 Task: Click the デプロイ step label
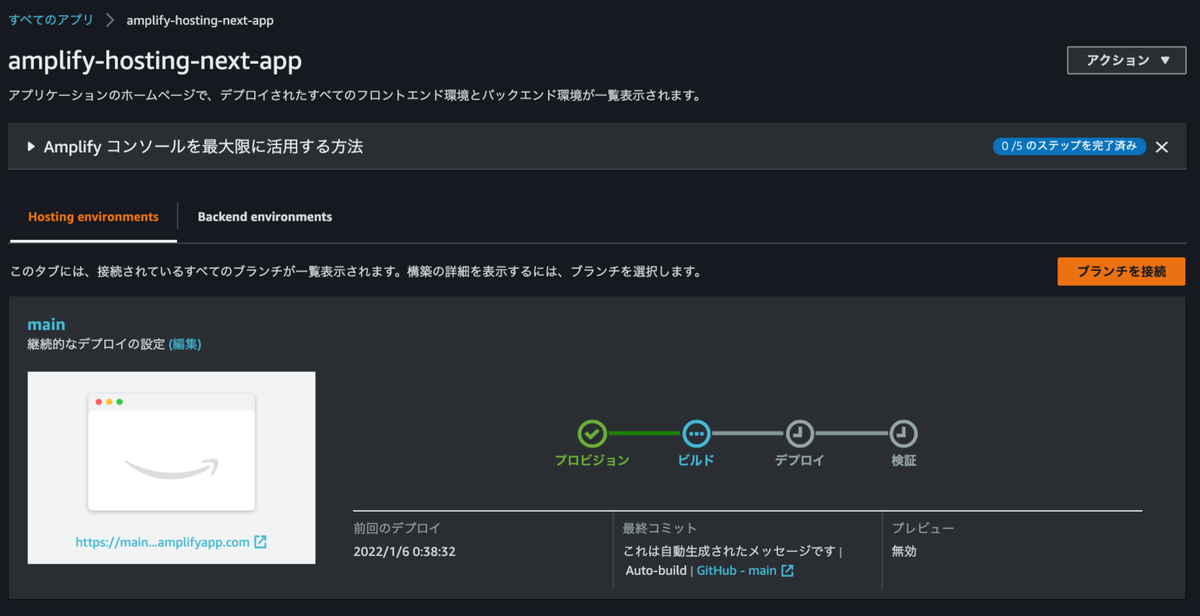(x=799, y=461)
